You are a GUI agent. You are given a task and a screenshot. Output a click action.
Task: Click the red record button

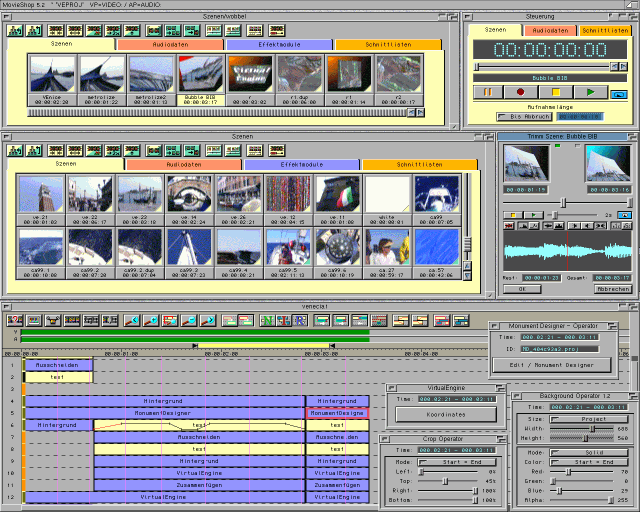(x=520, y=92)
